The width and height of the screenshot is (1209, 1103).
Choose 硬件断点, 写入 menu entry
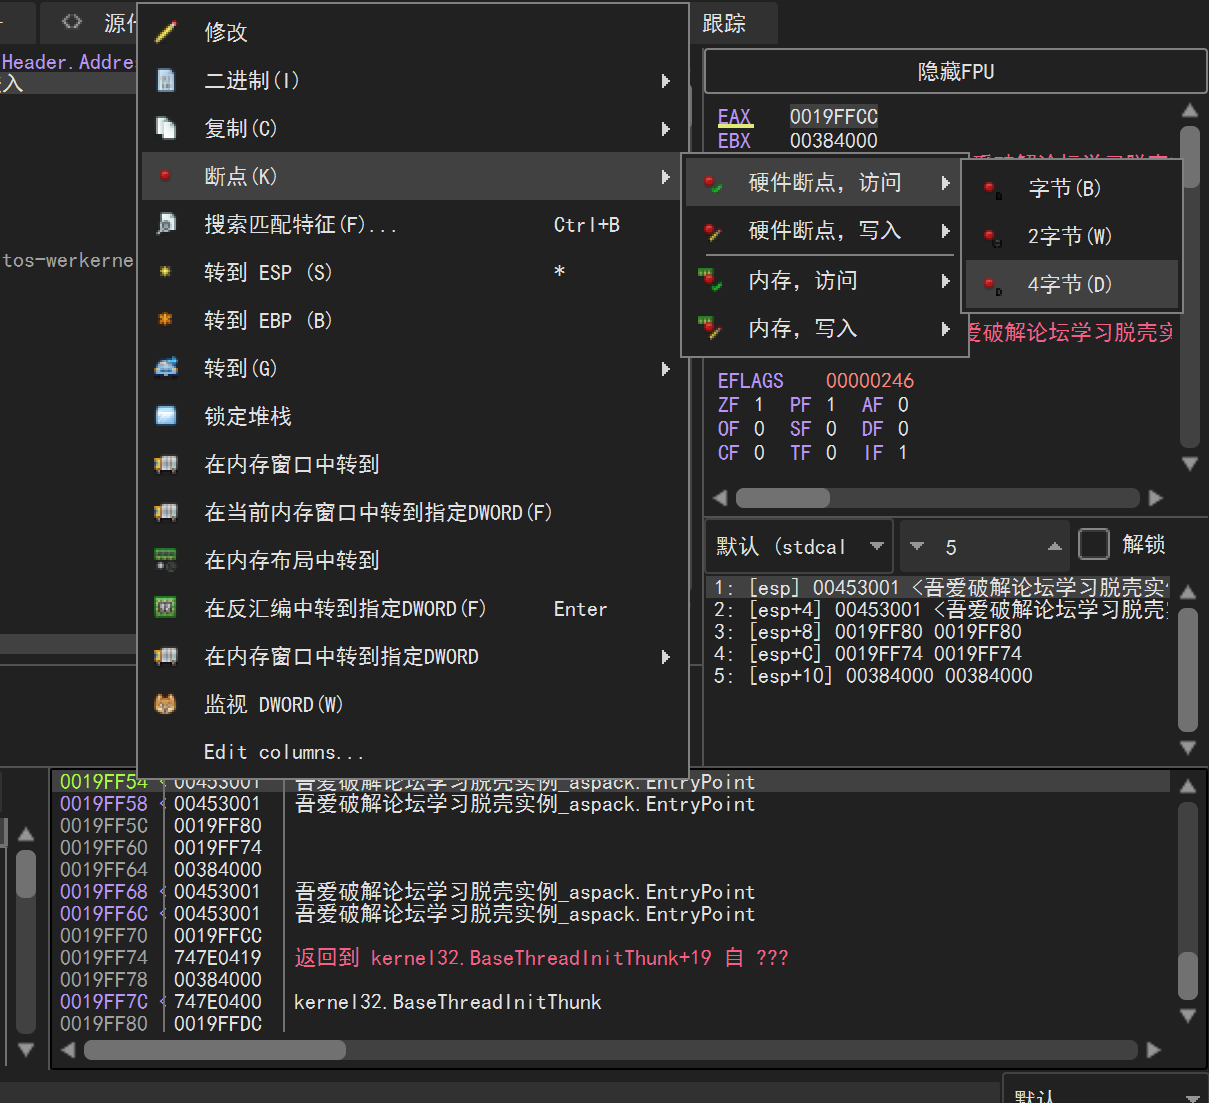pos(824,231)
